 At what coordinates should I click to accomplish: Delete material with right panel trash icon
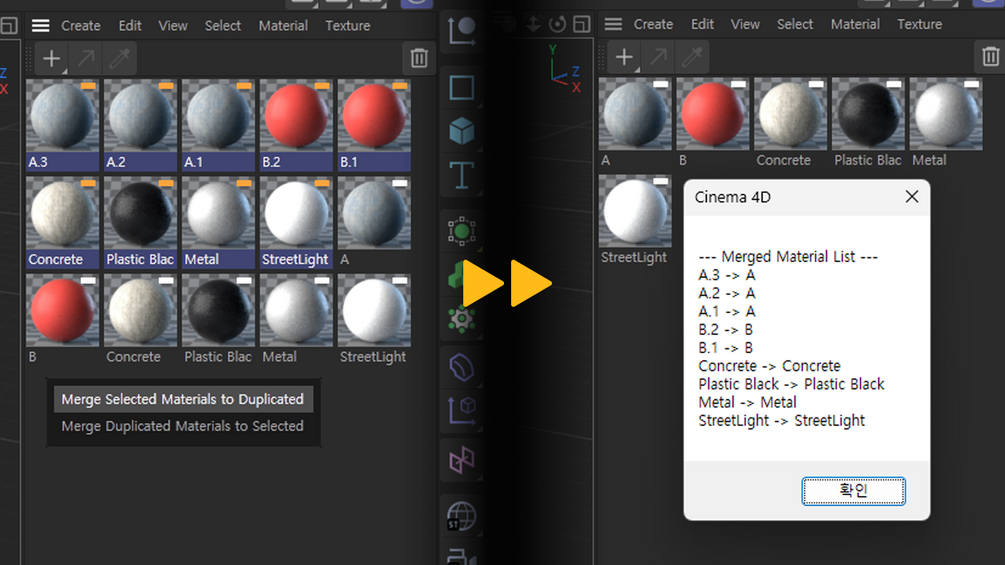990,56
